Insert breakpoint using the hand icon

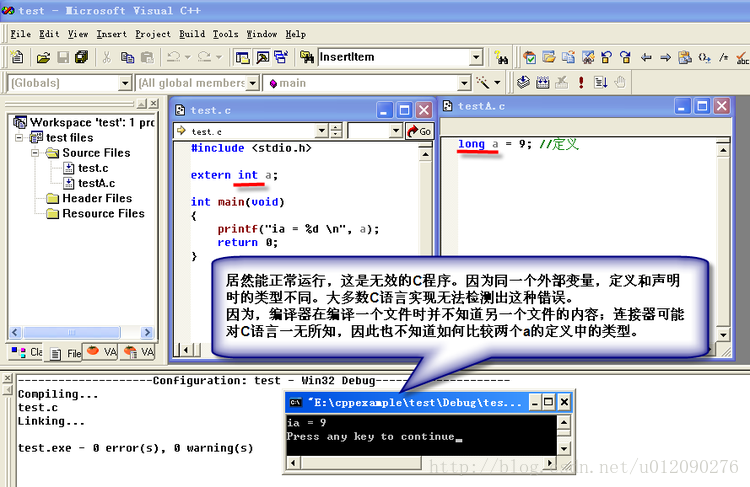tap(620, 83)
